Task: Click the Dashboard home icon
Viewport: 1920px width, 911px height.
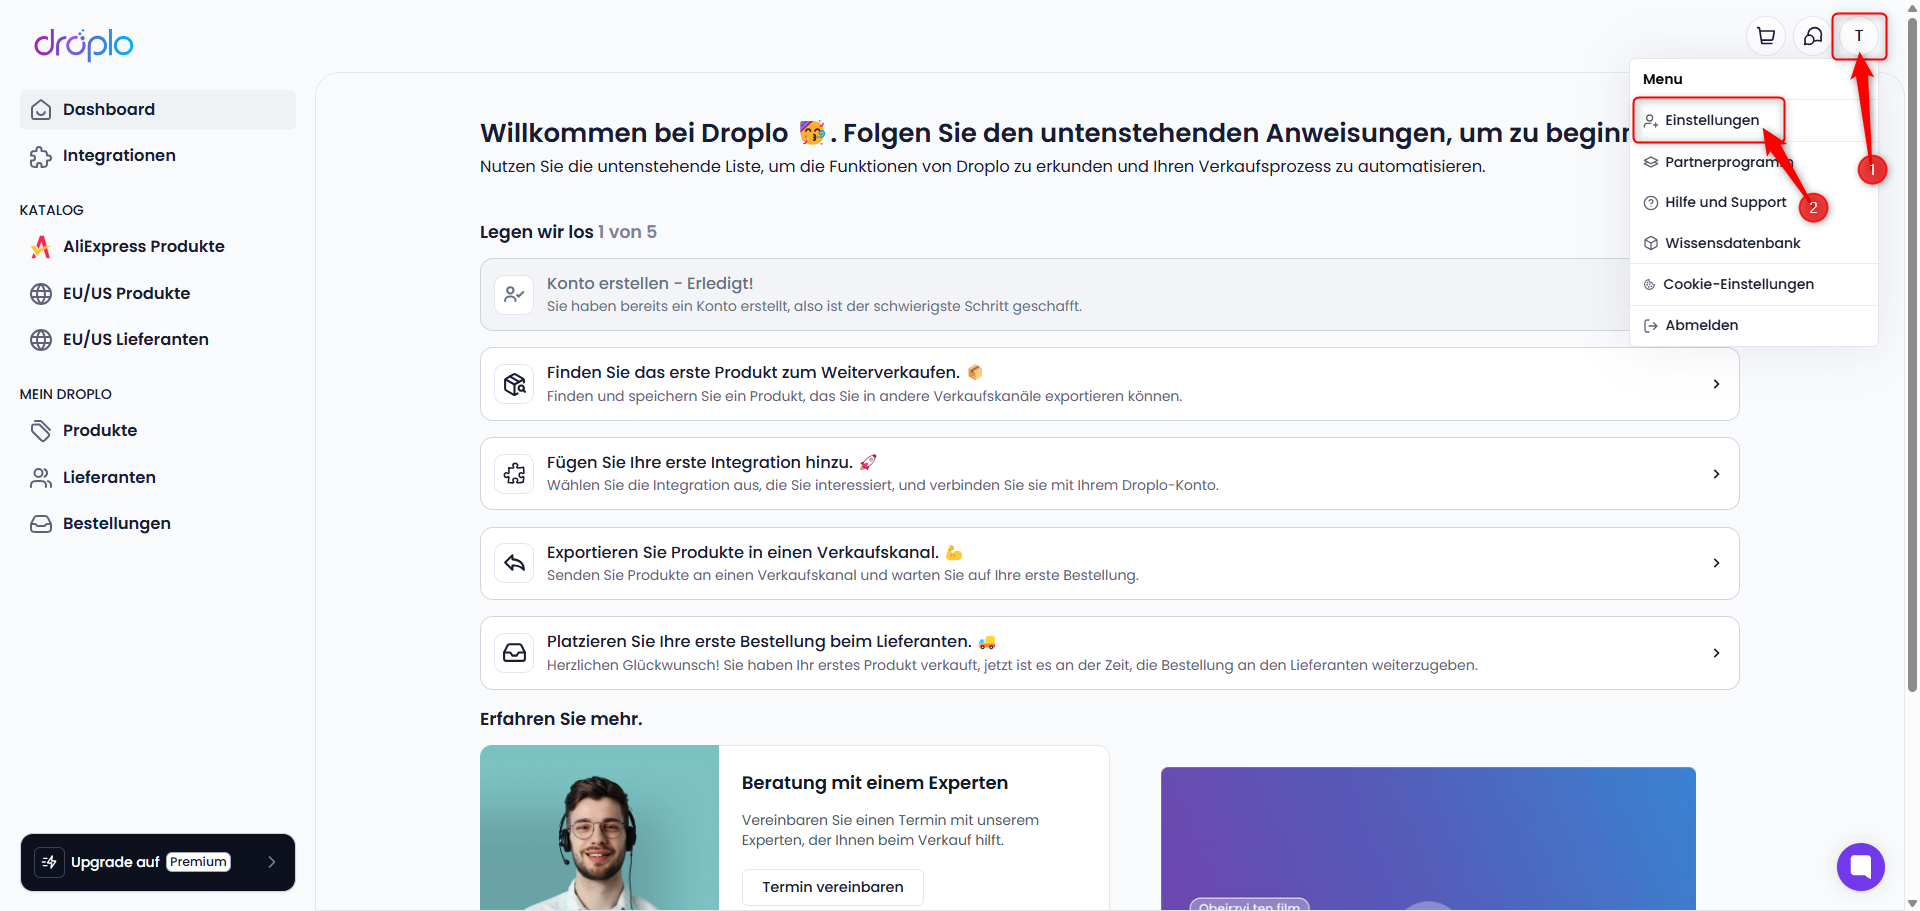Action: click(x=41, y=110)
